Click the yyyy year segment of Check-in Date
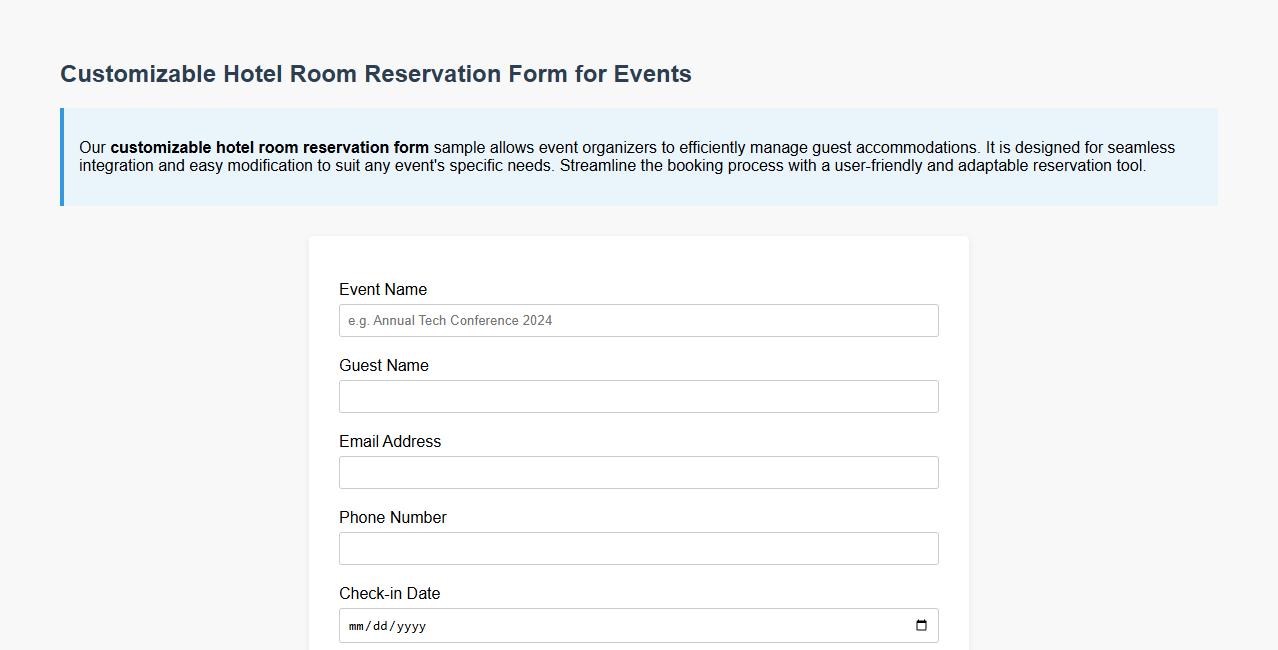 click(x=412, y=625)
